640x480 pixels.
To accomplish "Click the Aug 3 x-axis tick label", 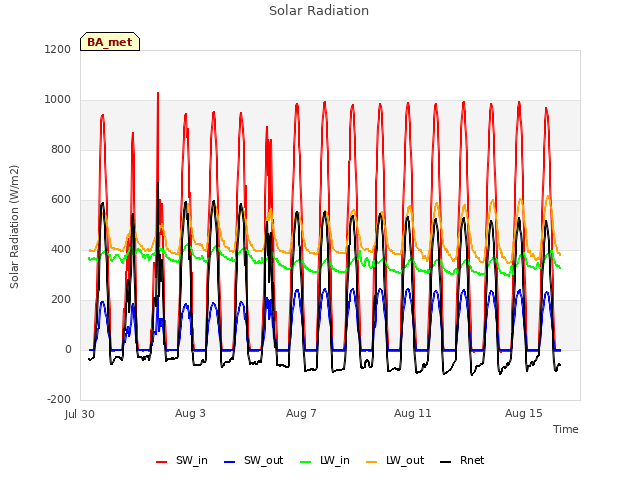I will pos(190,413).
